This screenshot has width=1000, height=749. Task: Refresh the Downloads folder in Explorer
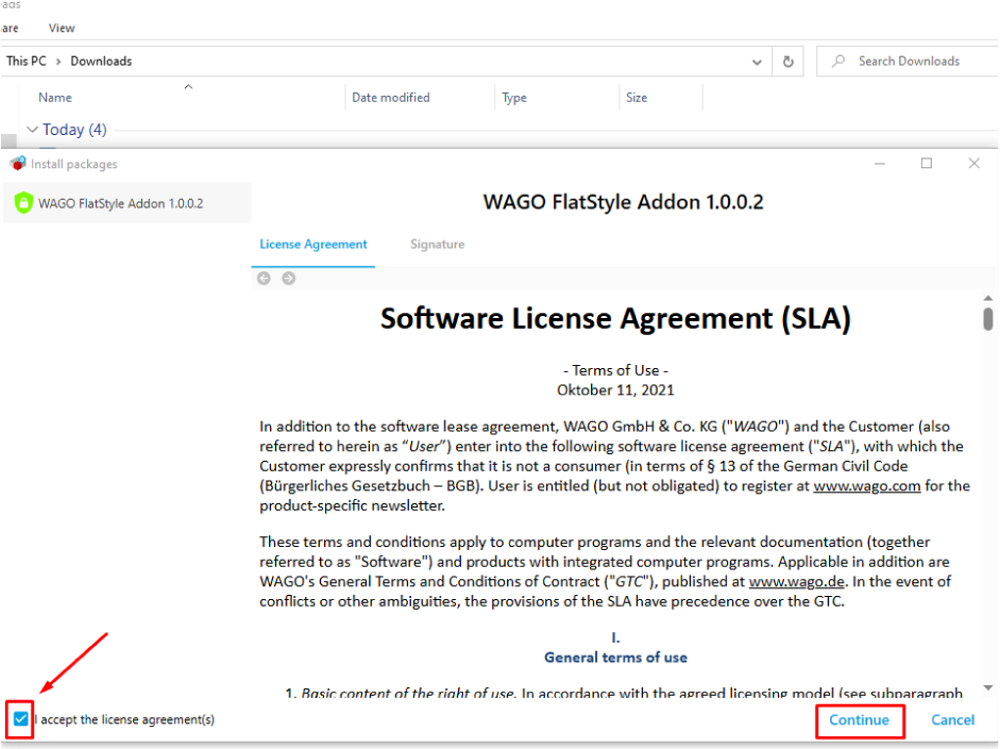point(788,62)
